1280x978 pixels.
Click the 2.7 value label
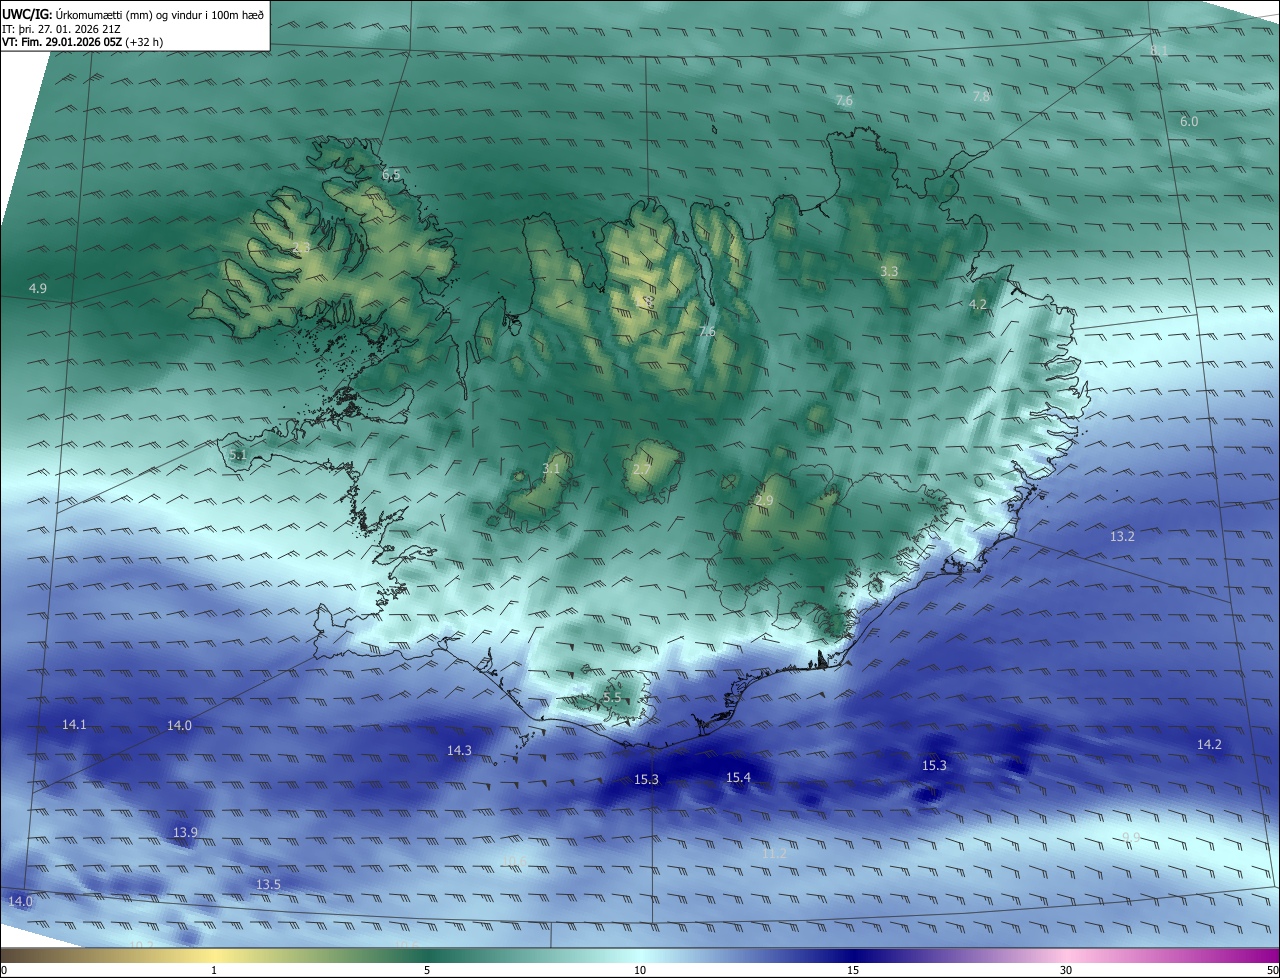pos(641,469)
